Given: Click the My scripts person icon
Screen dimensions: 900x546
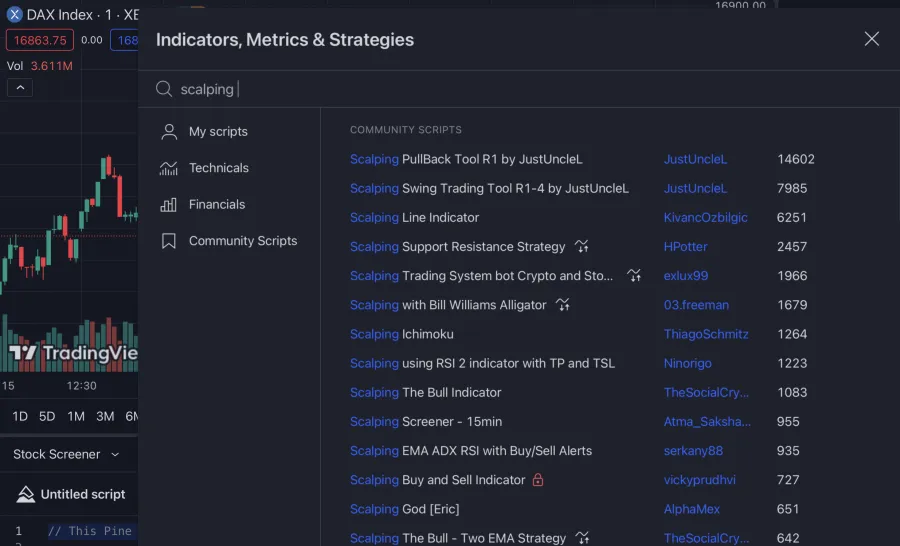Looking at the screenshot, I should pos(169,132).
